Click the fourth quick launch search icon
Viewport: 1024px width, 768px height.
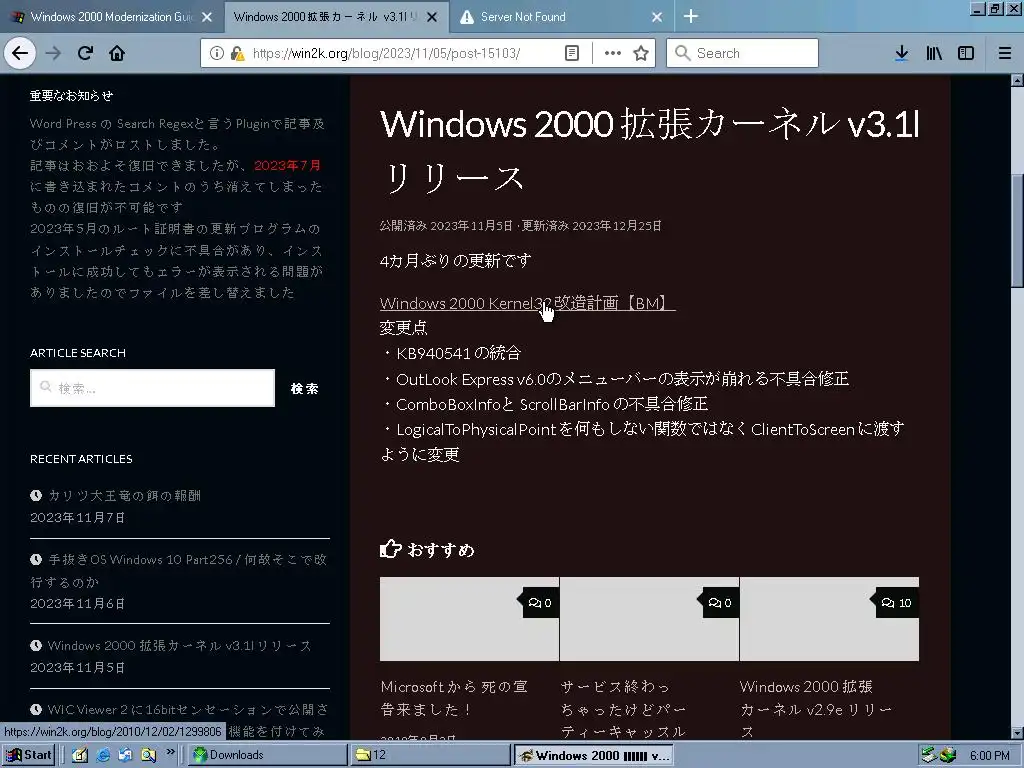[148, 755]
